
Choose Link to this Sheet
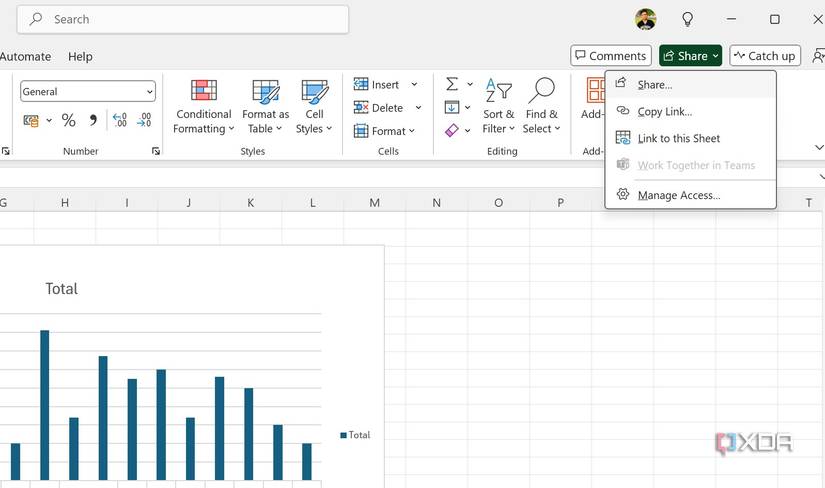[690, 138]
